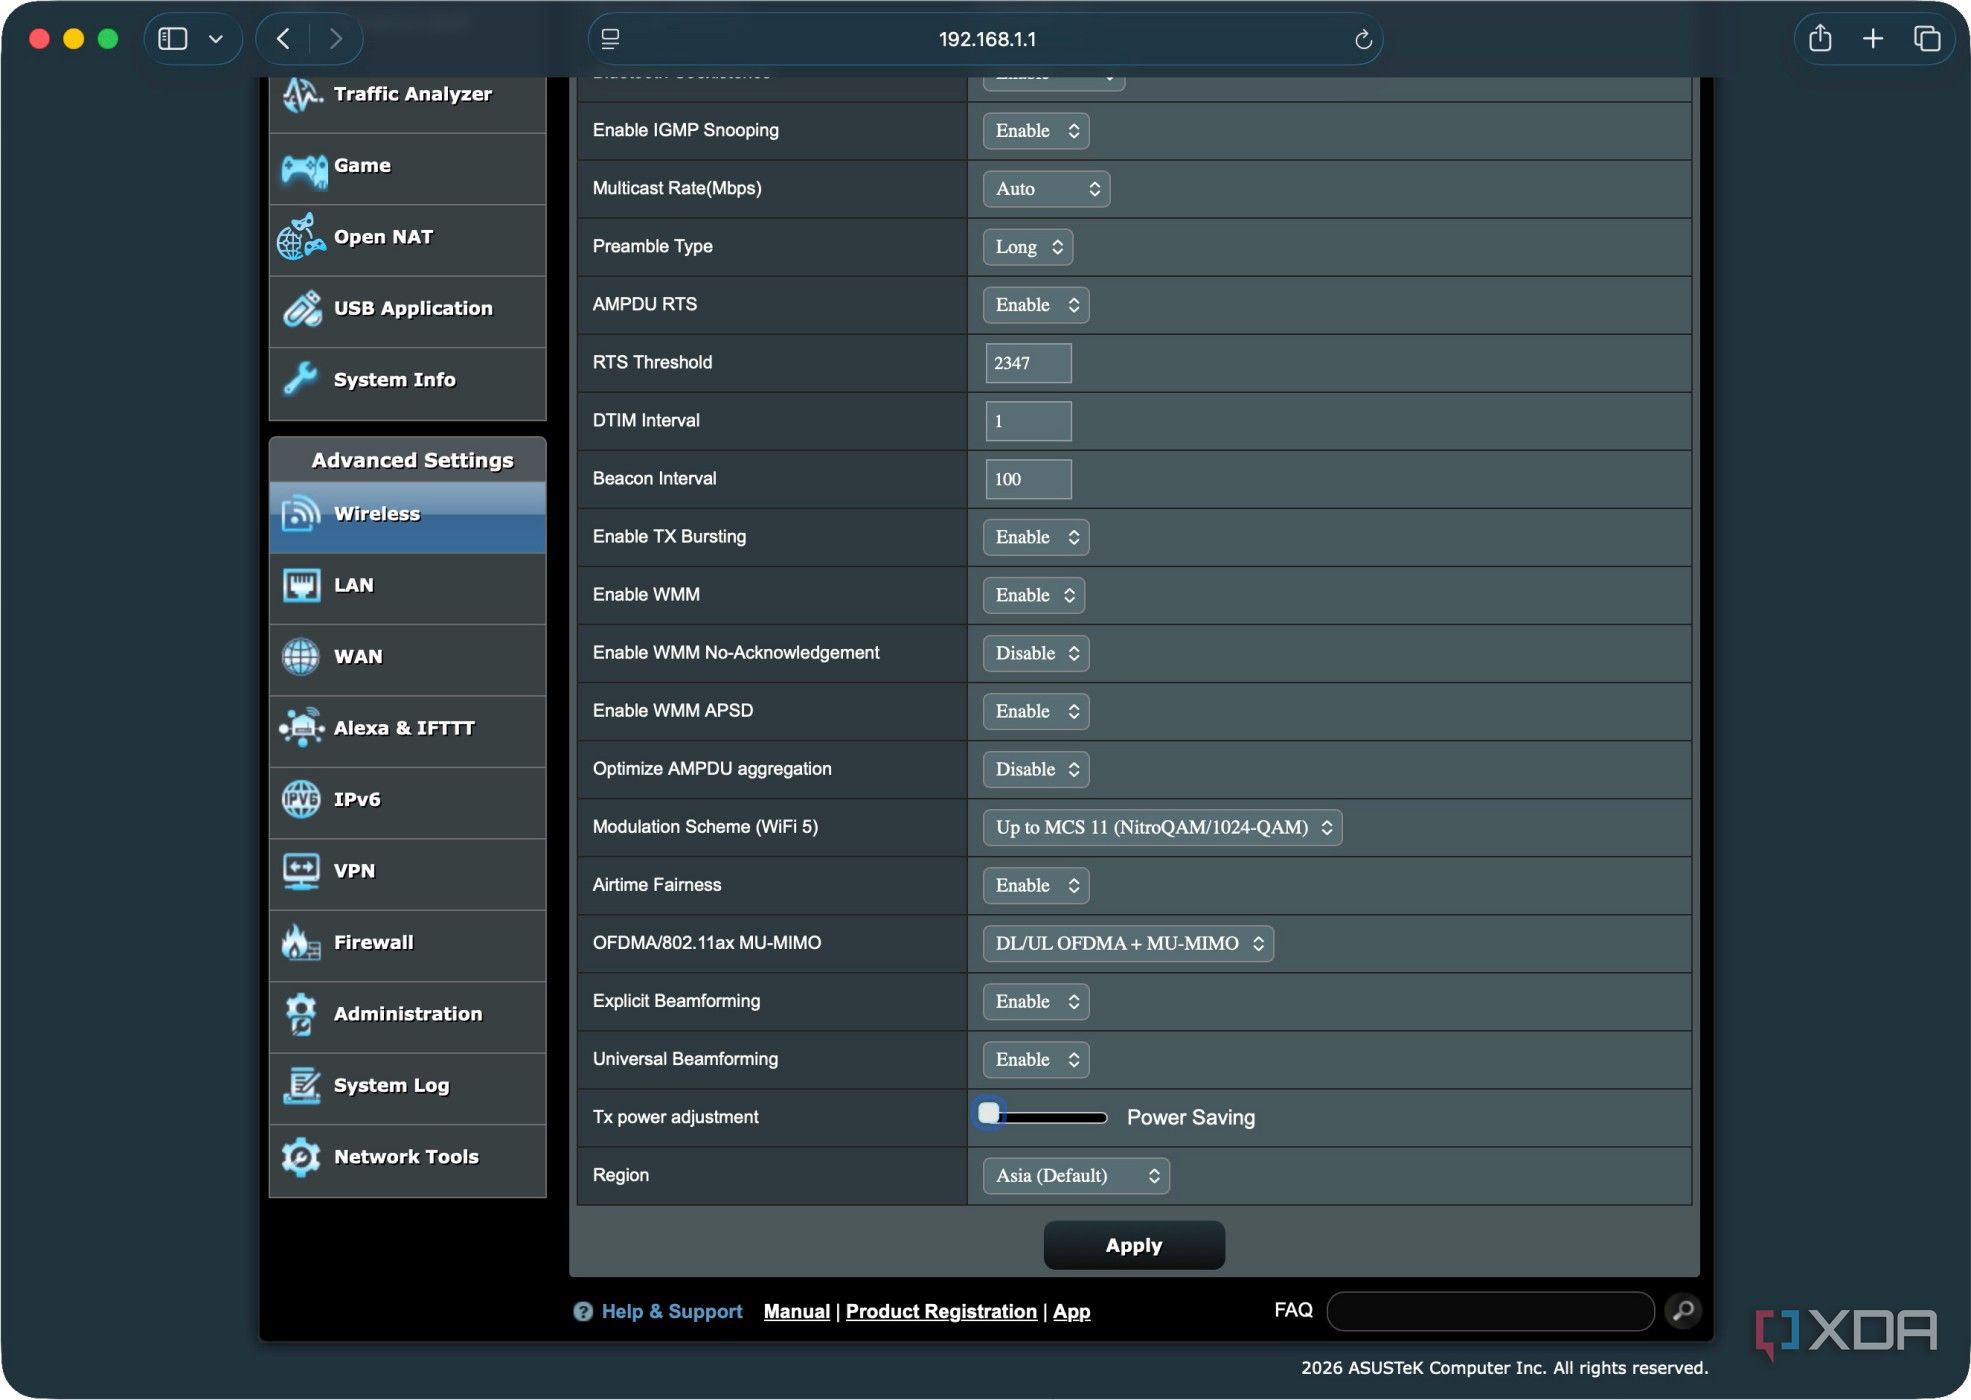Click the FAQ search text box
The height and width of the screenshot is (1400, 1971).
tap(1490, 1310)
